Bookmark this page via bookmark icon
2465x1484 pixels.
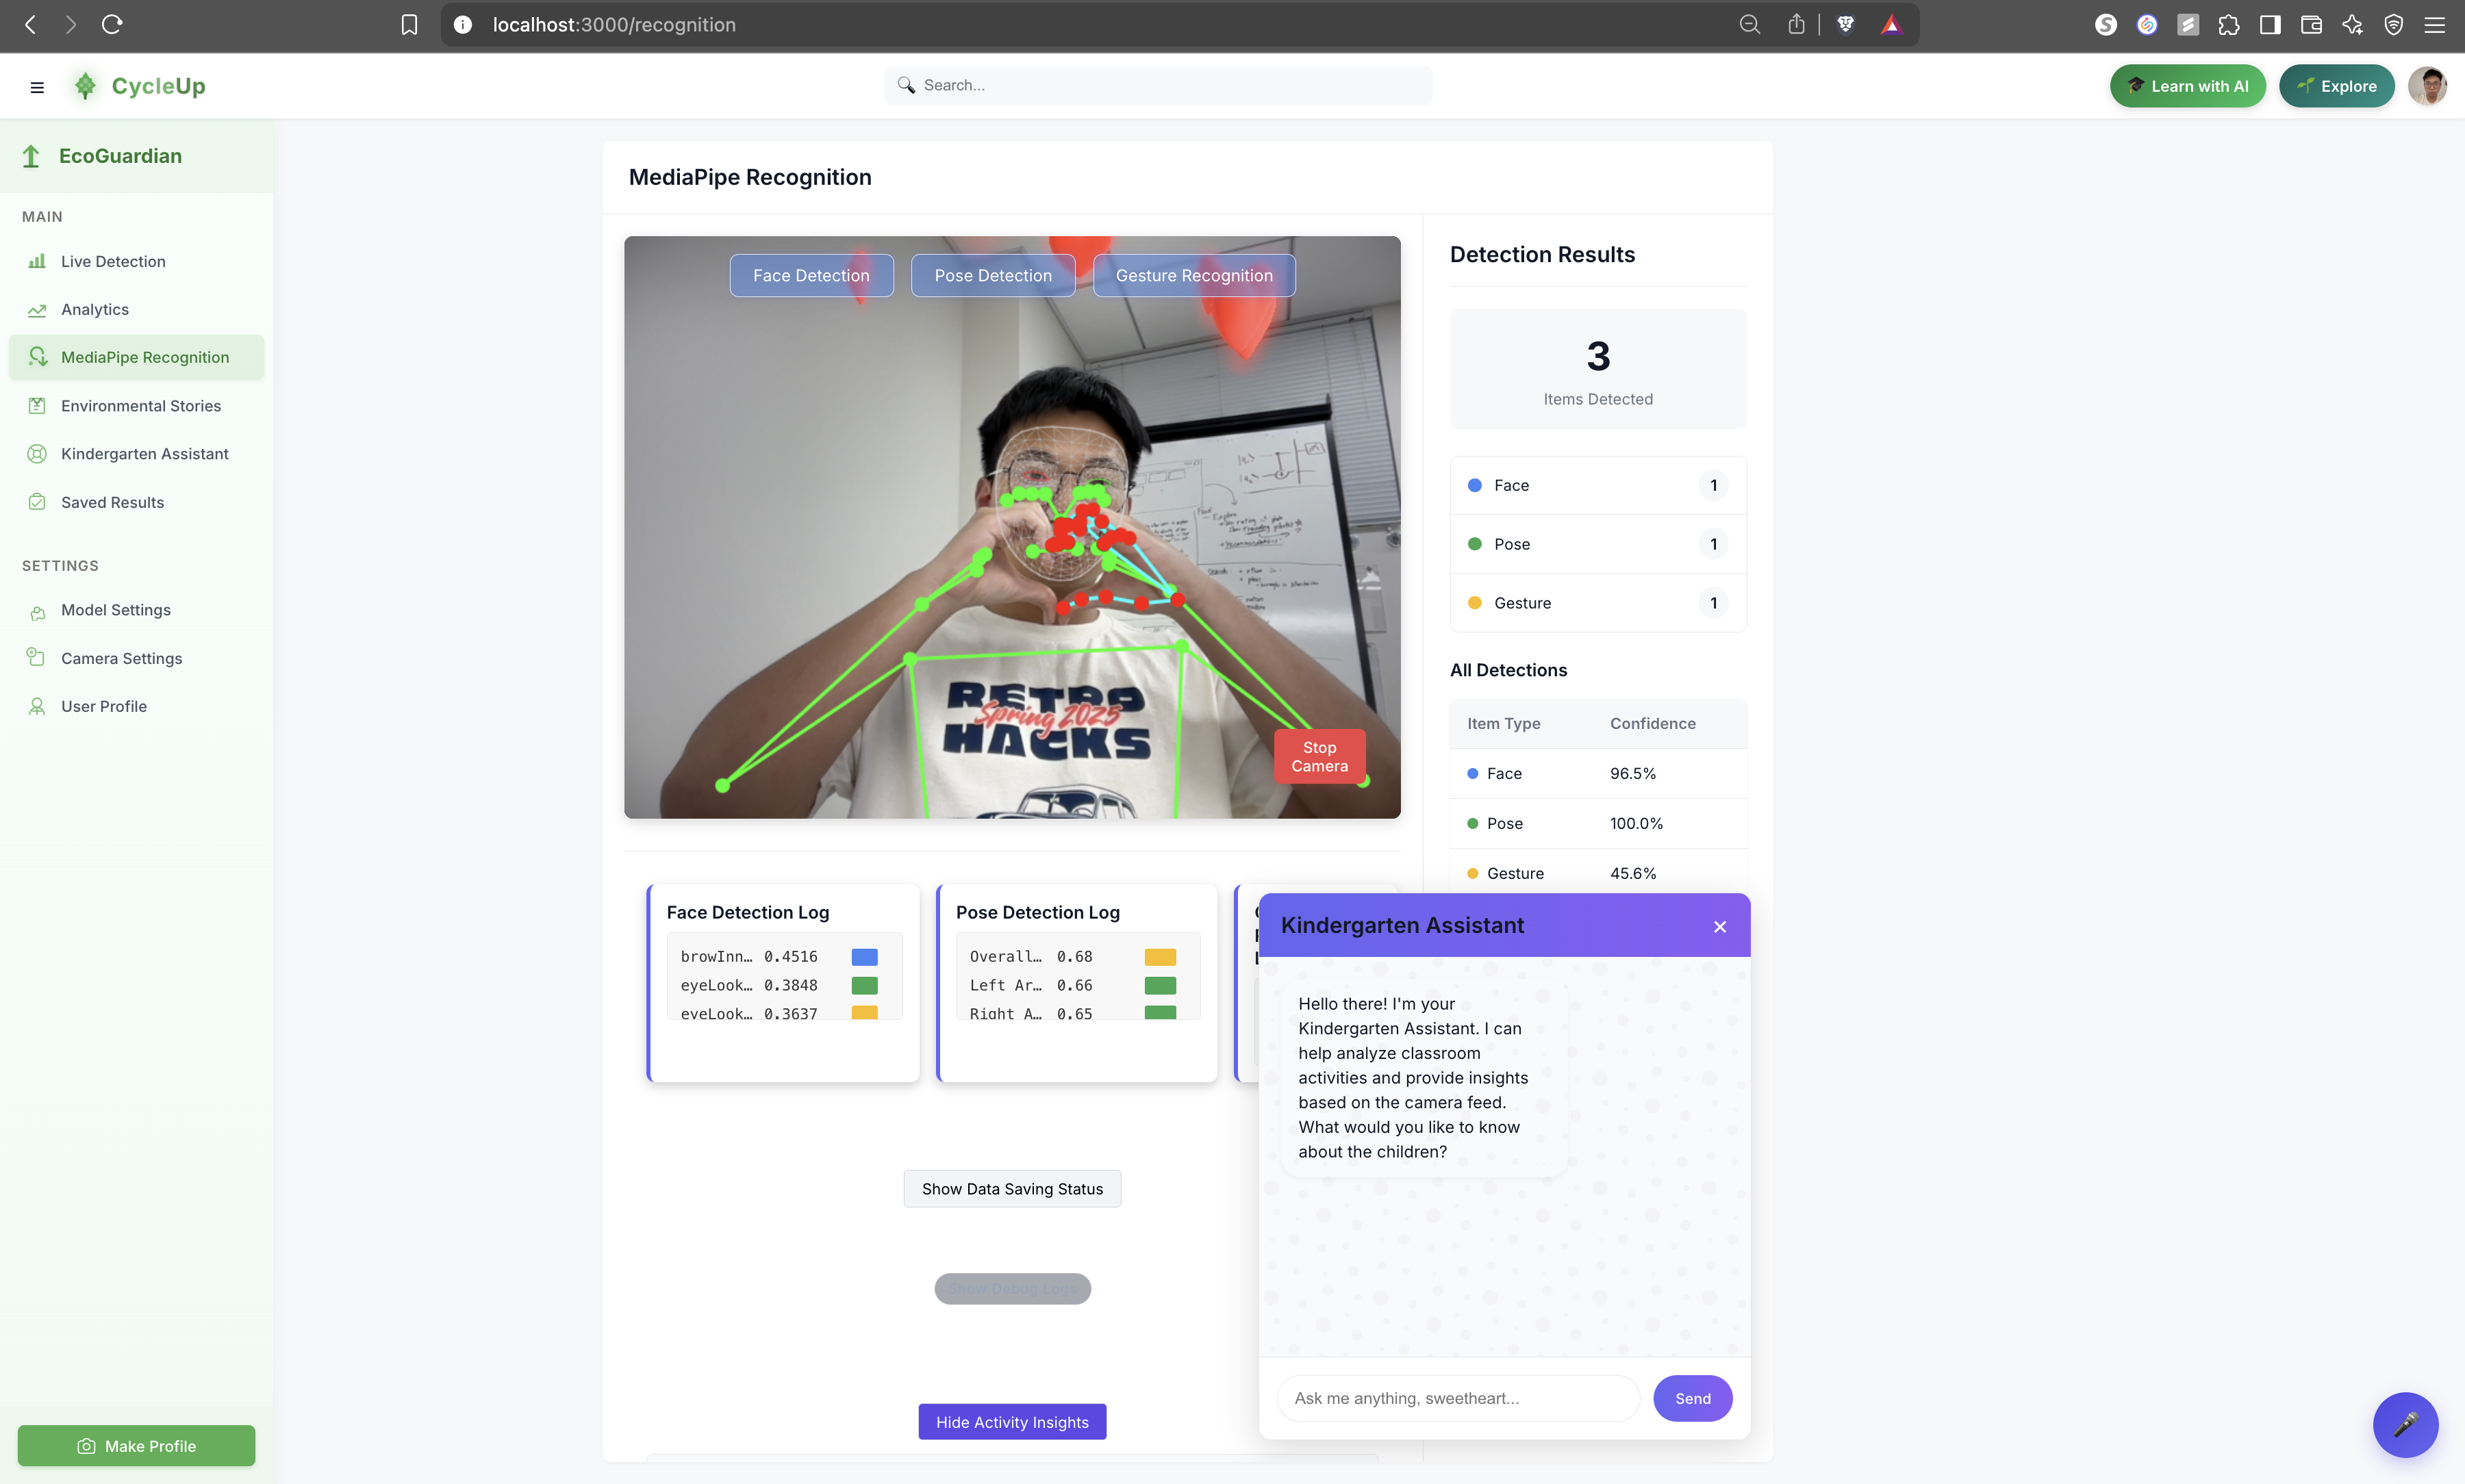coord(409,25)
